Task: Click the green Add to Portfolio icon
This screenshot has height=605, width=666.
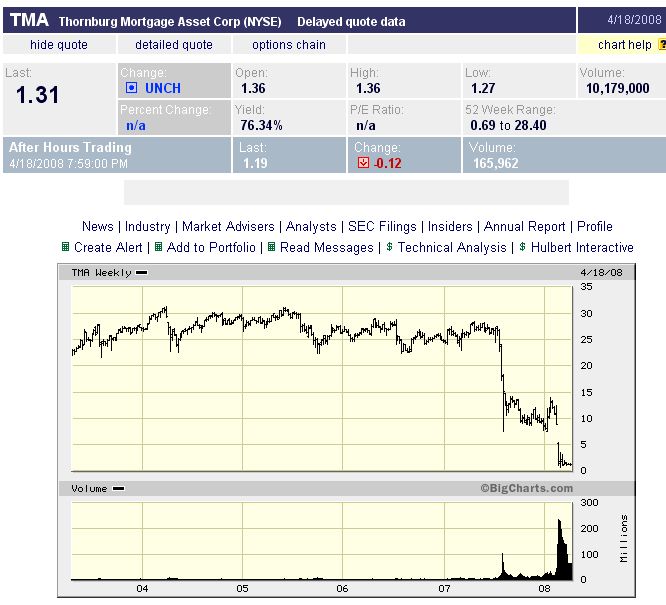Action: pos(158,247)
